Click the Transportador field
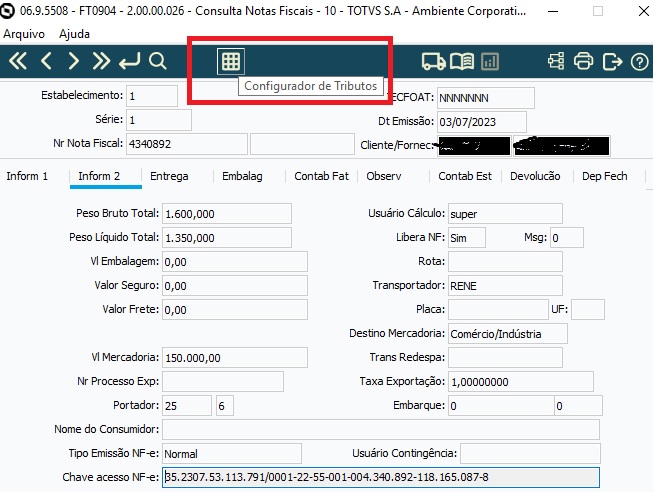653x492 pixels. 505,286
